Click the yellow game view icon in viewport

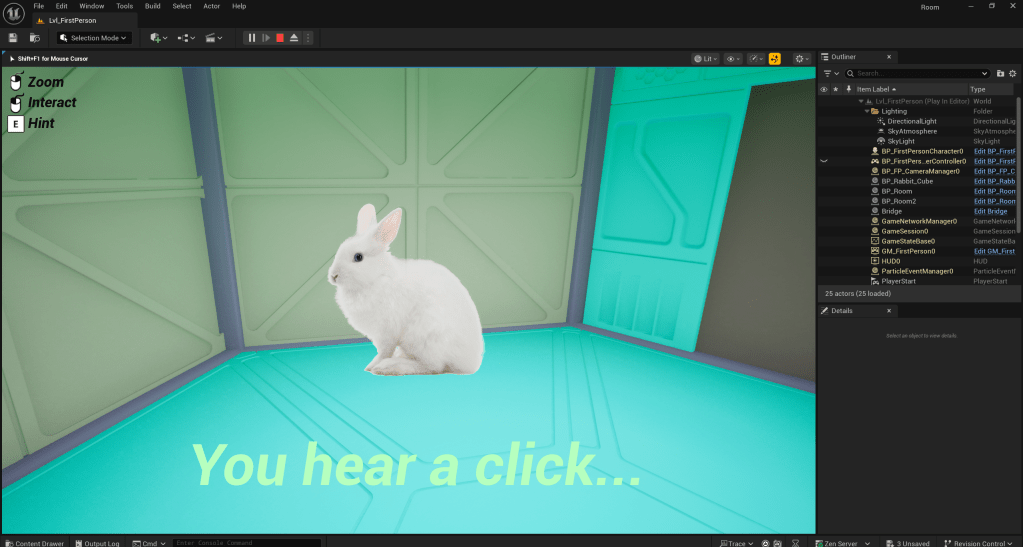click(774, 59)
